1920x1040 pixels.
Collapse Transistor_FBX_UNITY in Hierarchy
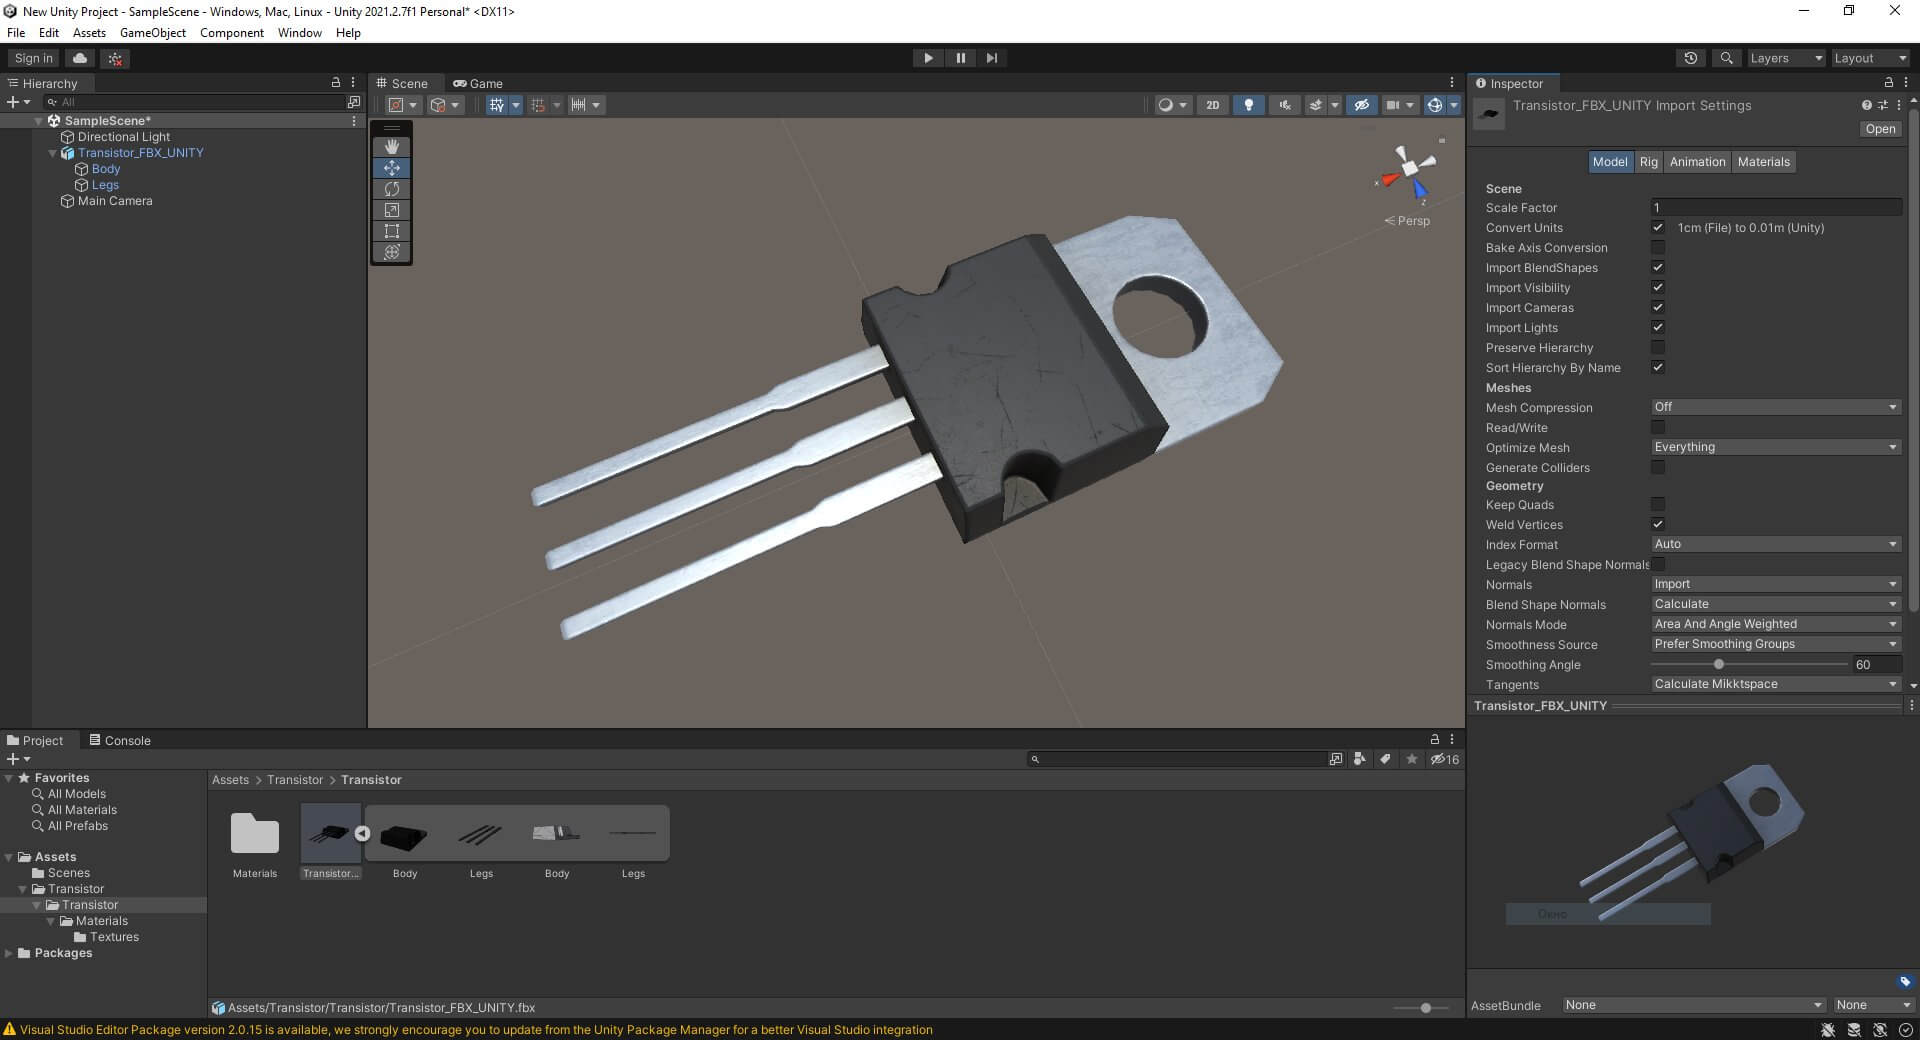53,153
